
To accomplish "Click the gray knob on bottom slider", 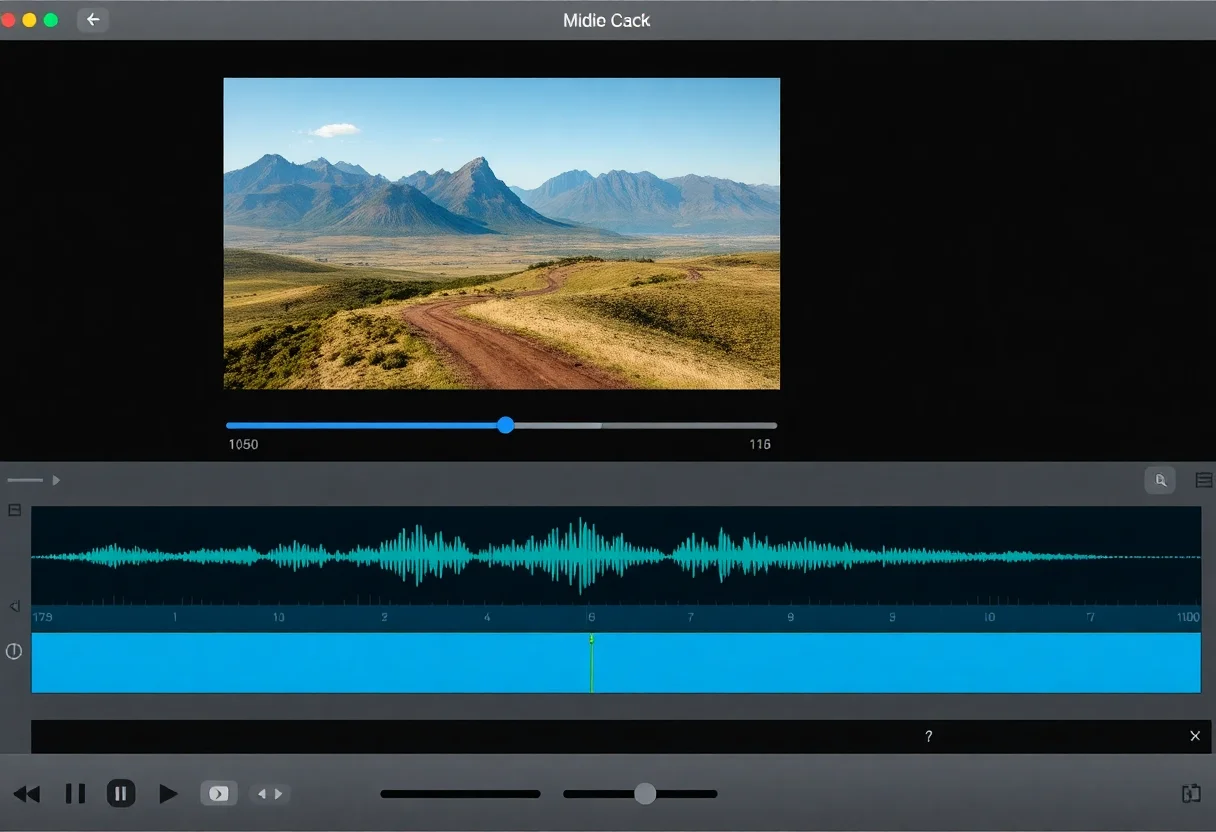I will 645,794.
